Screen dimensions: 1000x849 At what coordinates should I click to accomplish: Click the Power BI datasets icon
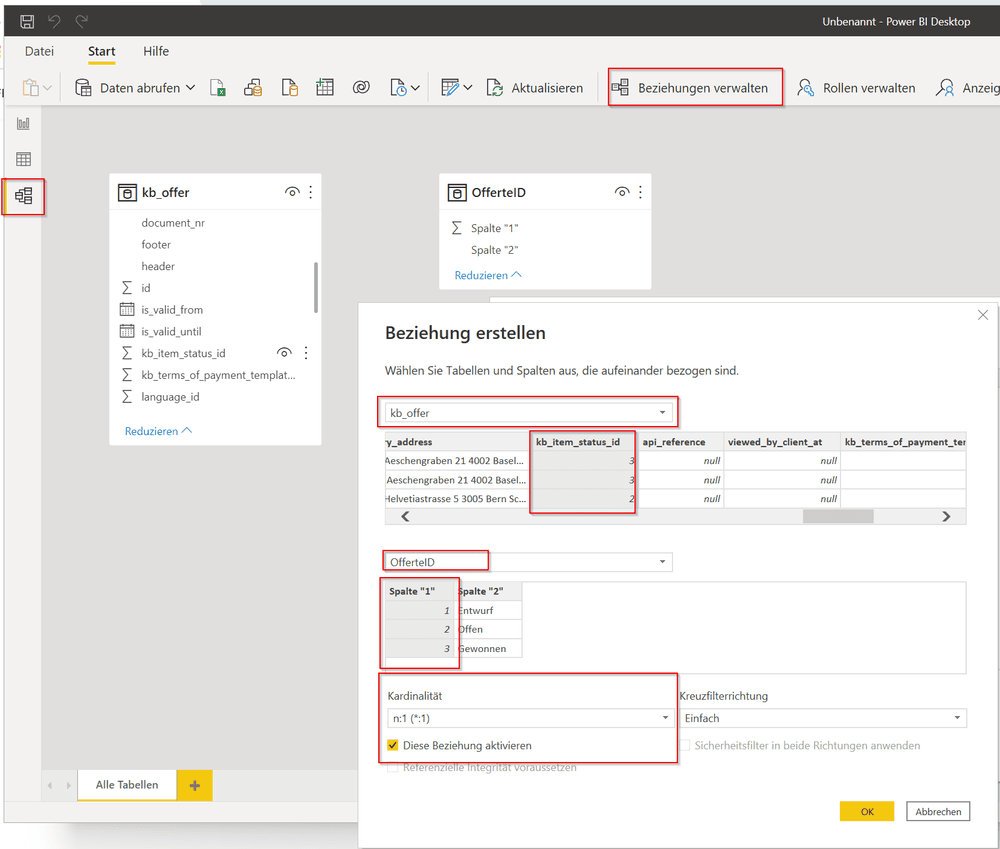[x=253, y=87]
